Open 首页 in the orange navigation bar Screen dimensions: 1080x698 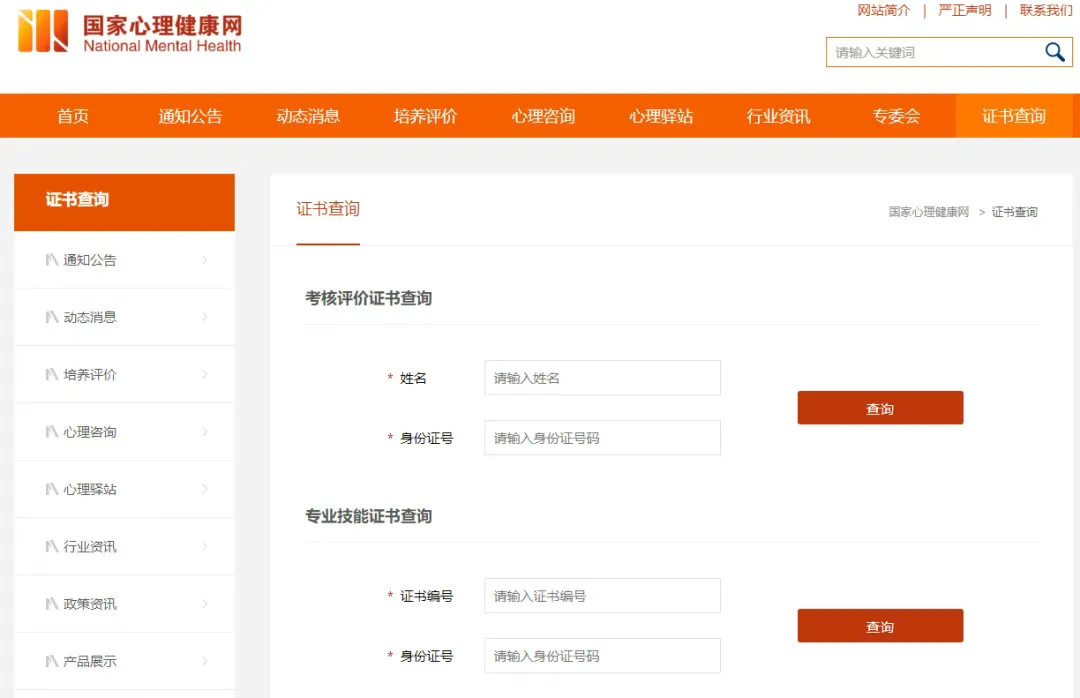tap(73, 116)
